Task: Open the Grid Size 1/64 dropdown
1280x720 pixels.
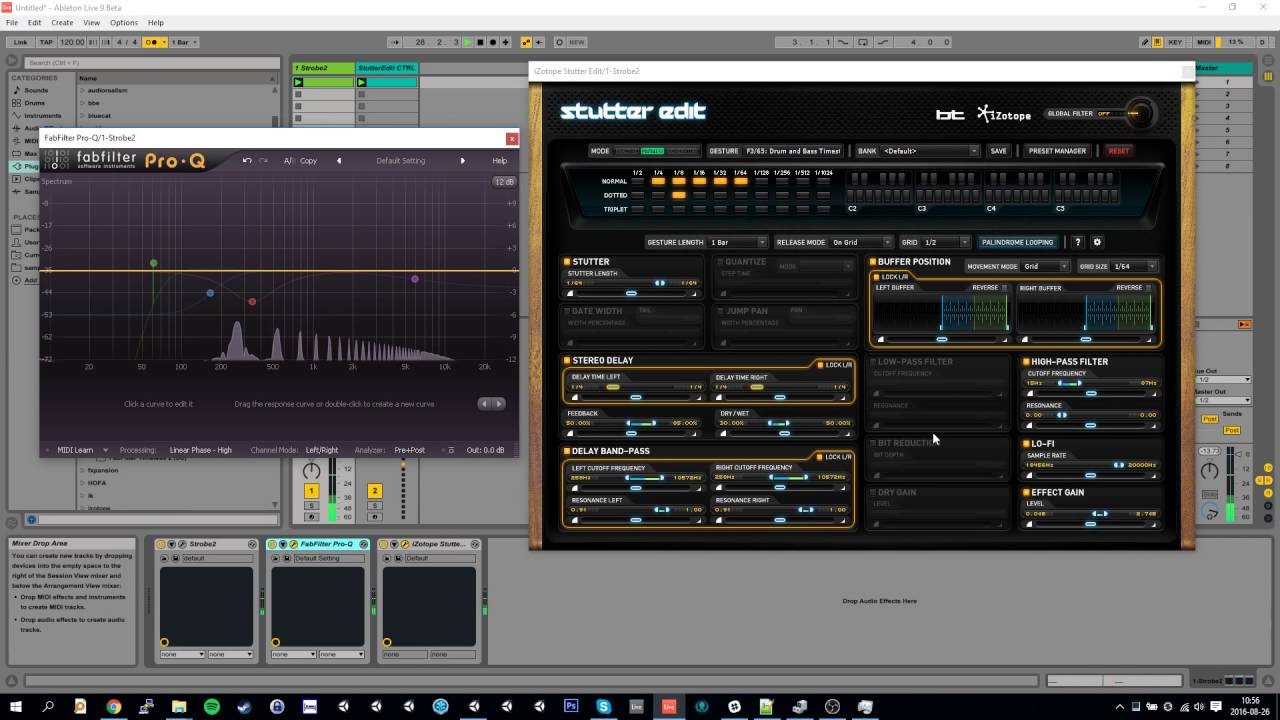Action: click(1134, 266)
